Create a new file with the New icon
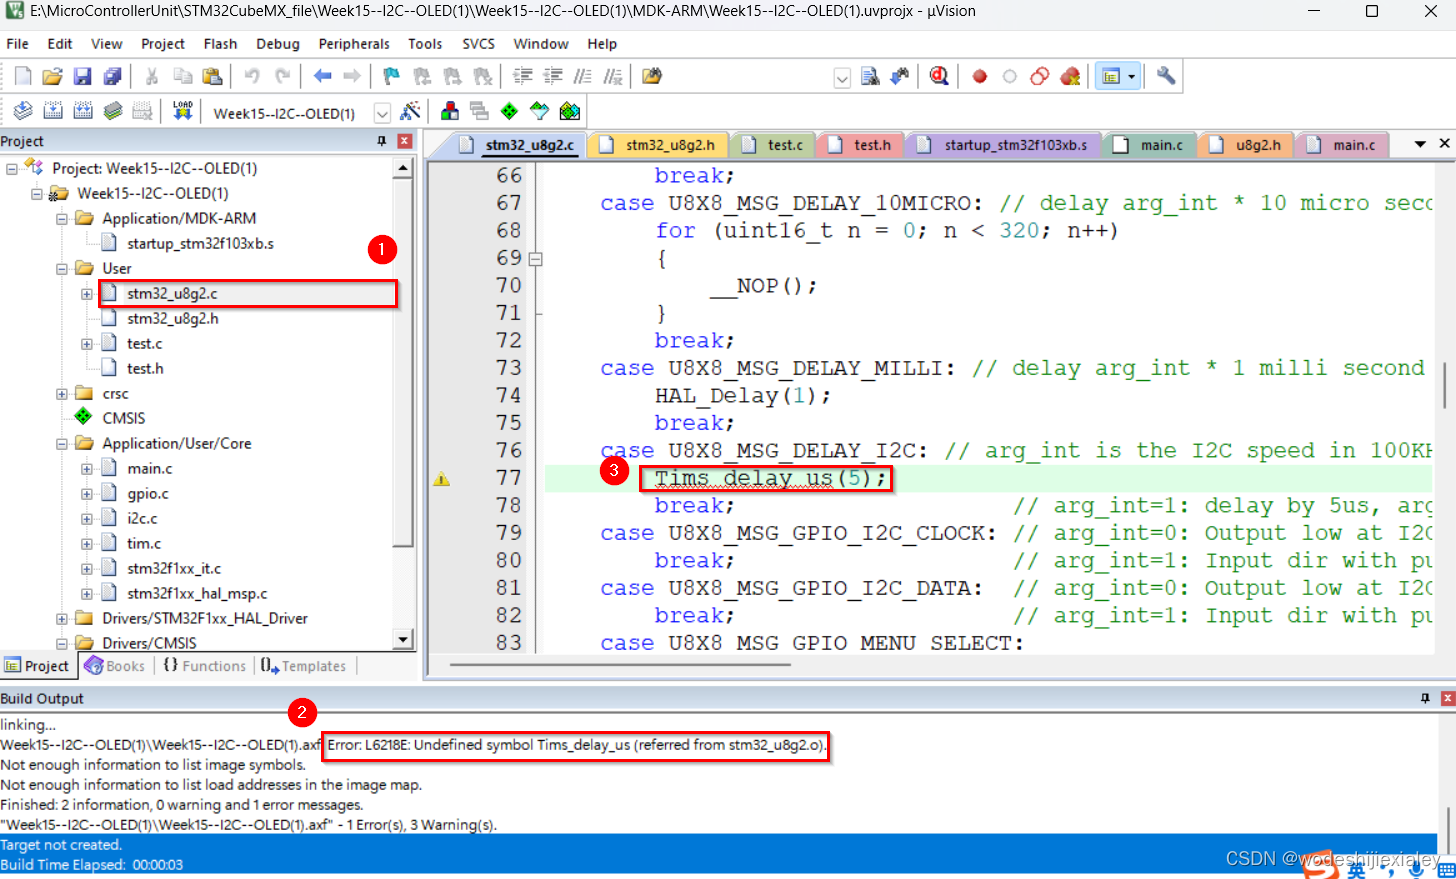Viewport: 1456px width, 879px height. click(23, 76)
